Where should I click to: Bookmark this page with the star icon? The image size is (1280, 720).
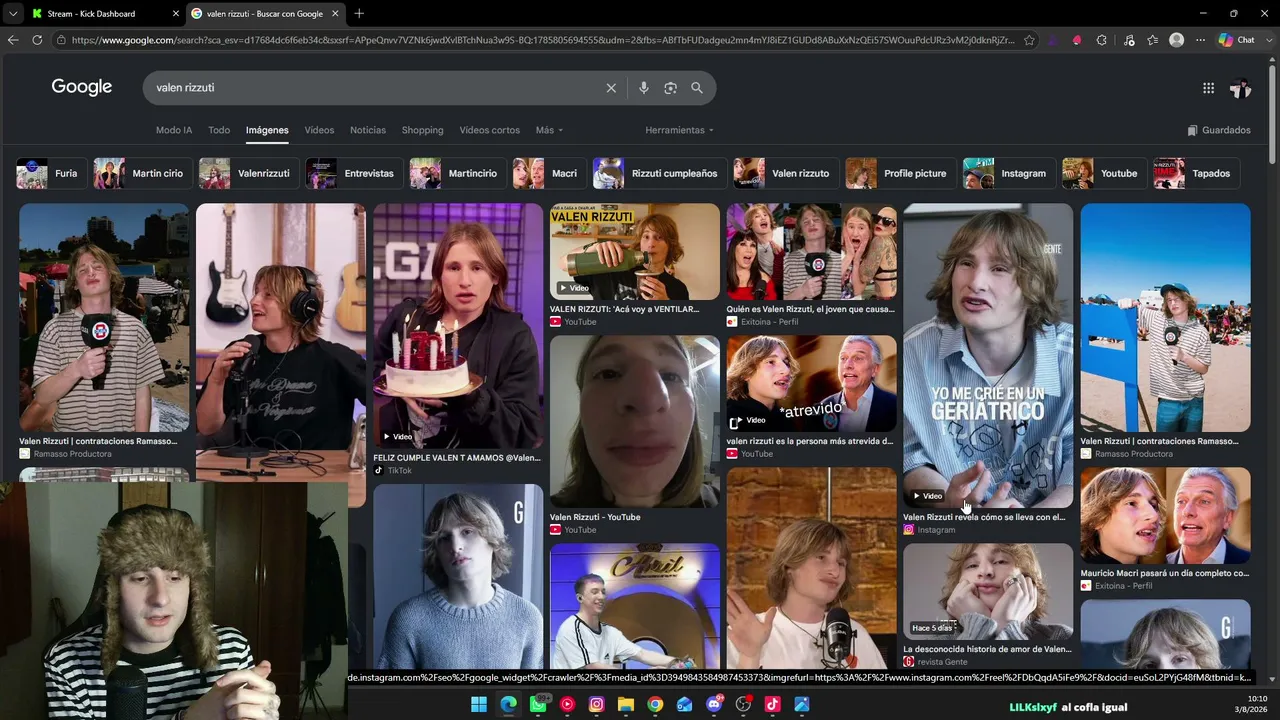click(1029, 40)
